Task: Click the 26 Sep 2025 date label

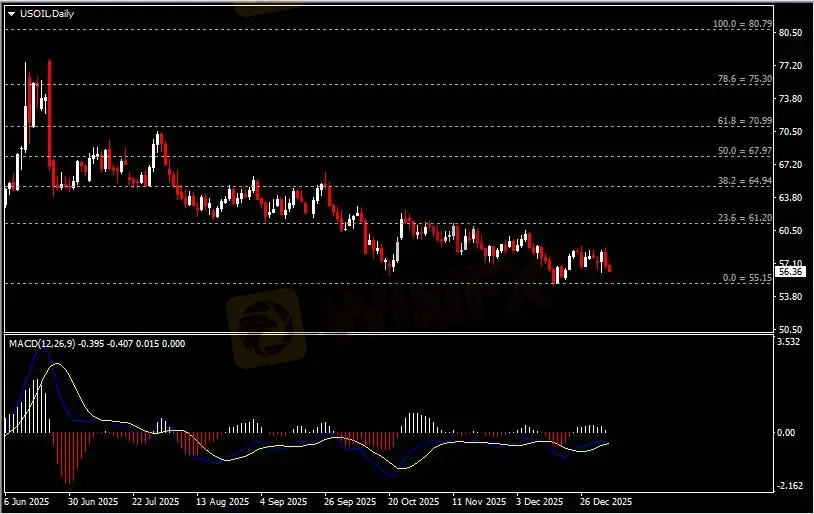Action: 350,502
